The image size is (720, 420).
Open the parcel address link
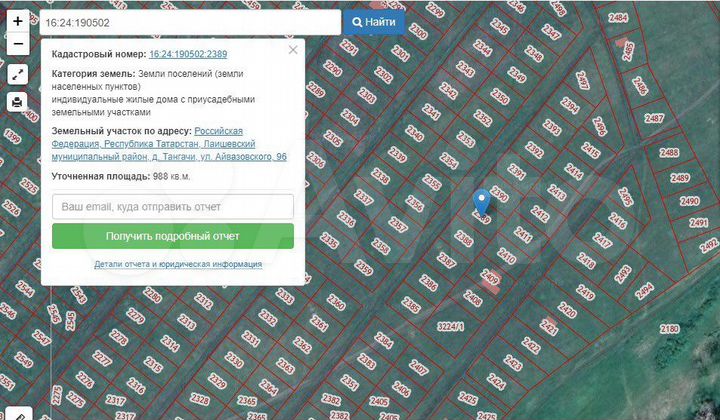[x=170, y=144]
